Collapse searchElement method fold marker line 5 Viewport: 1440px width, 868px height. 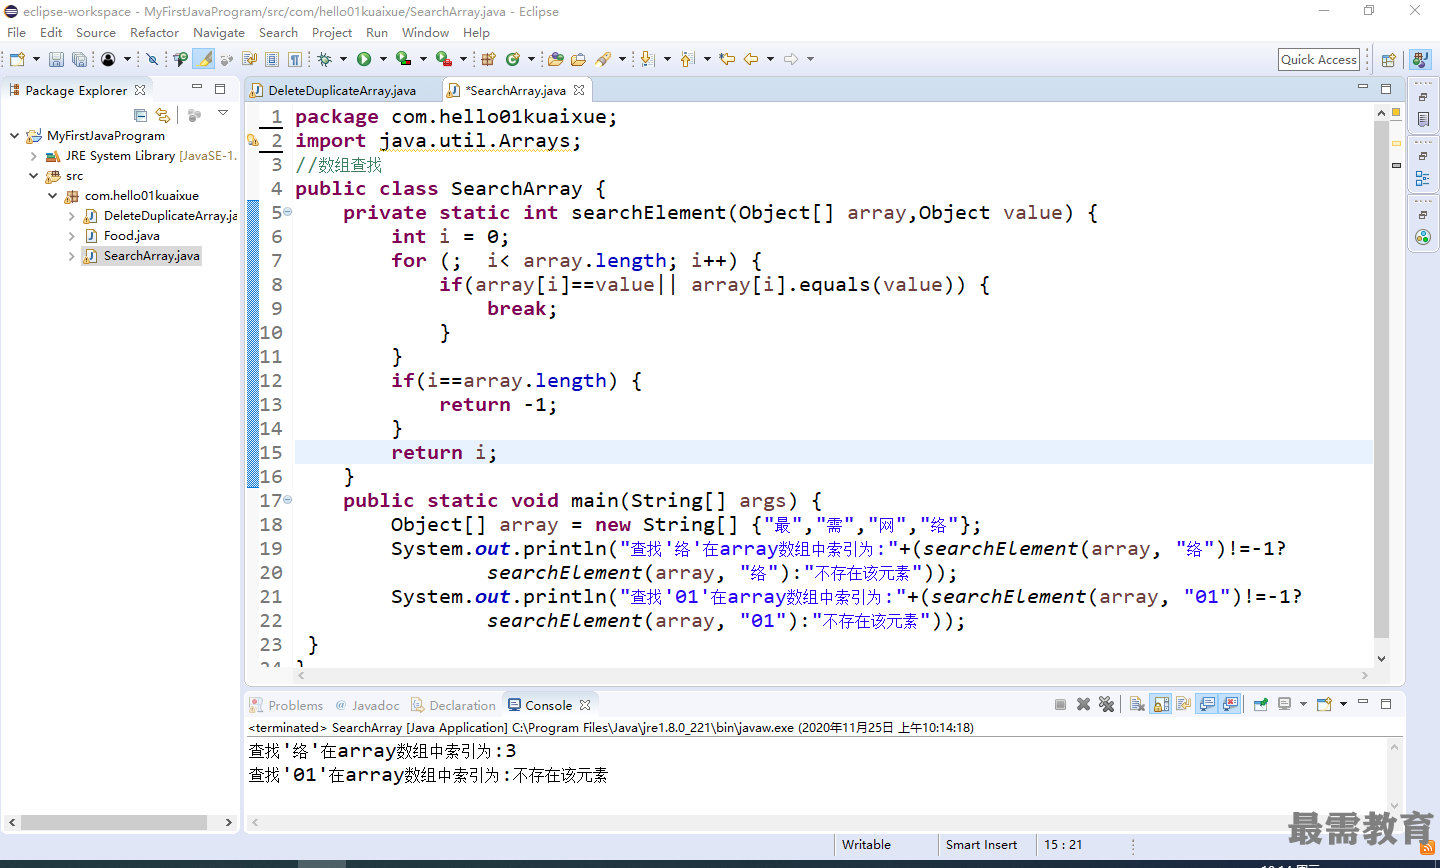pyautogui.click(x=287, y=212)
